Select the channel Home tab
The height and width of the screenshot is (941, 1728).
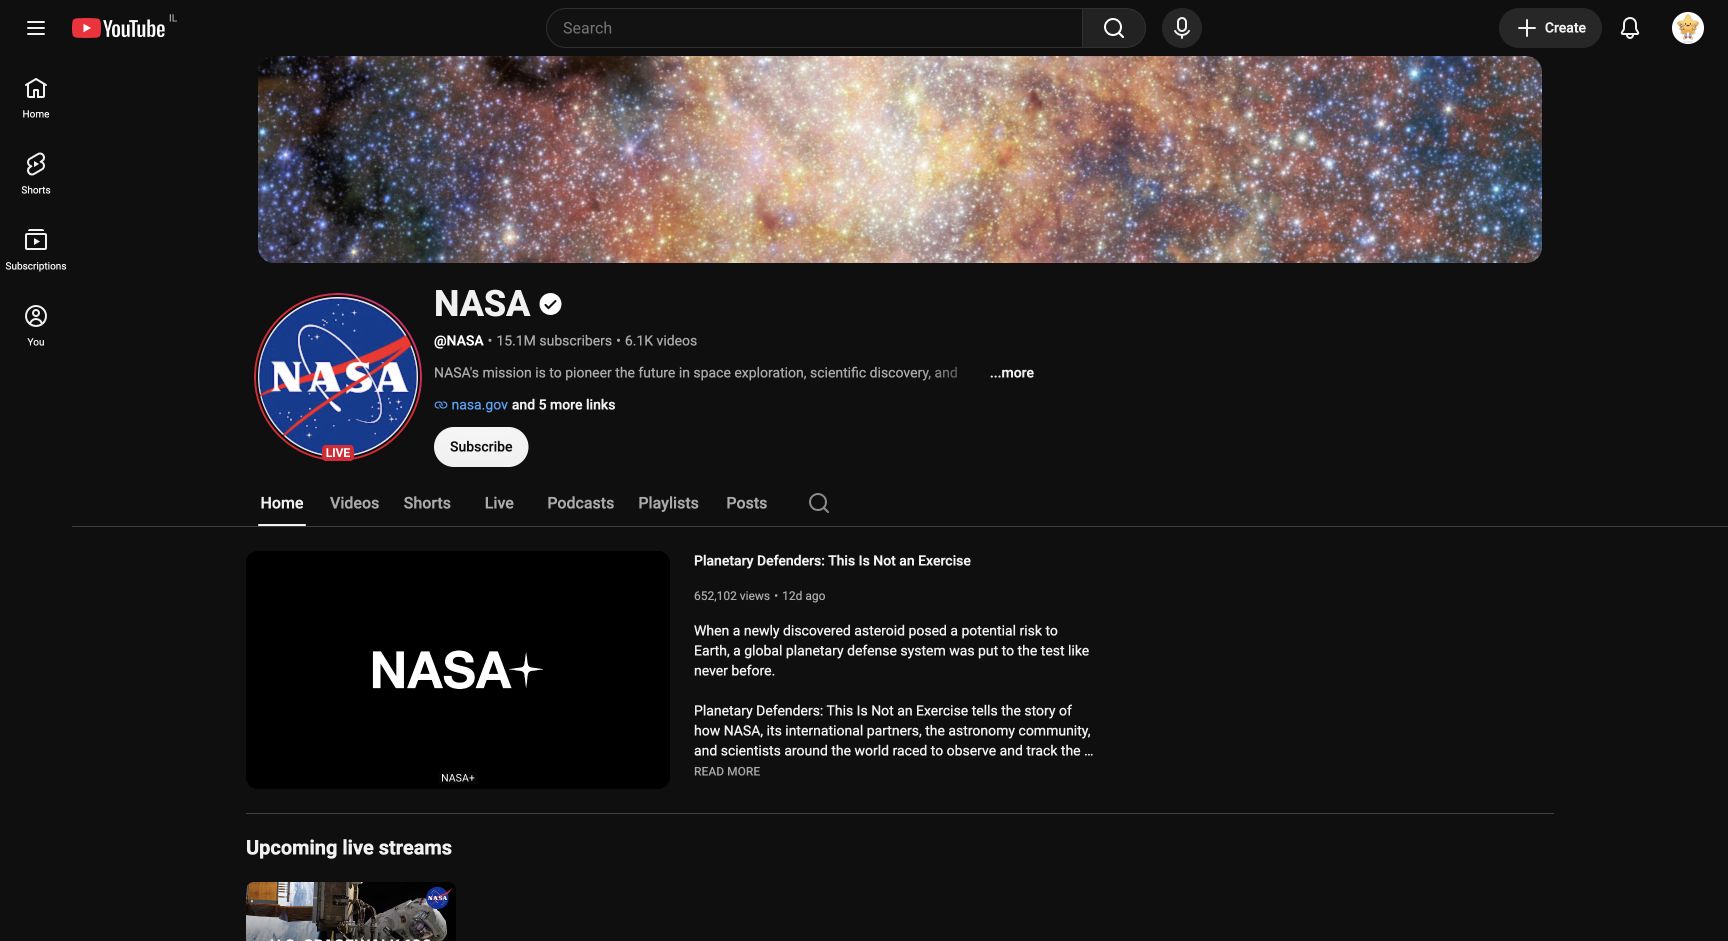282,503
